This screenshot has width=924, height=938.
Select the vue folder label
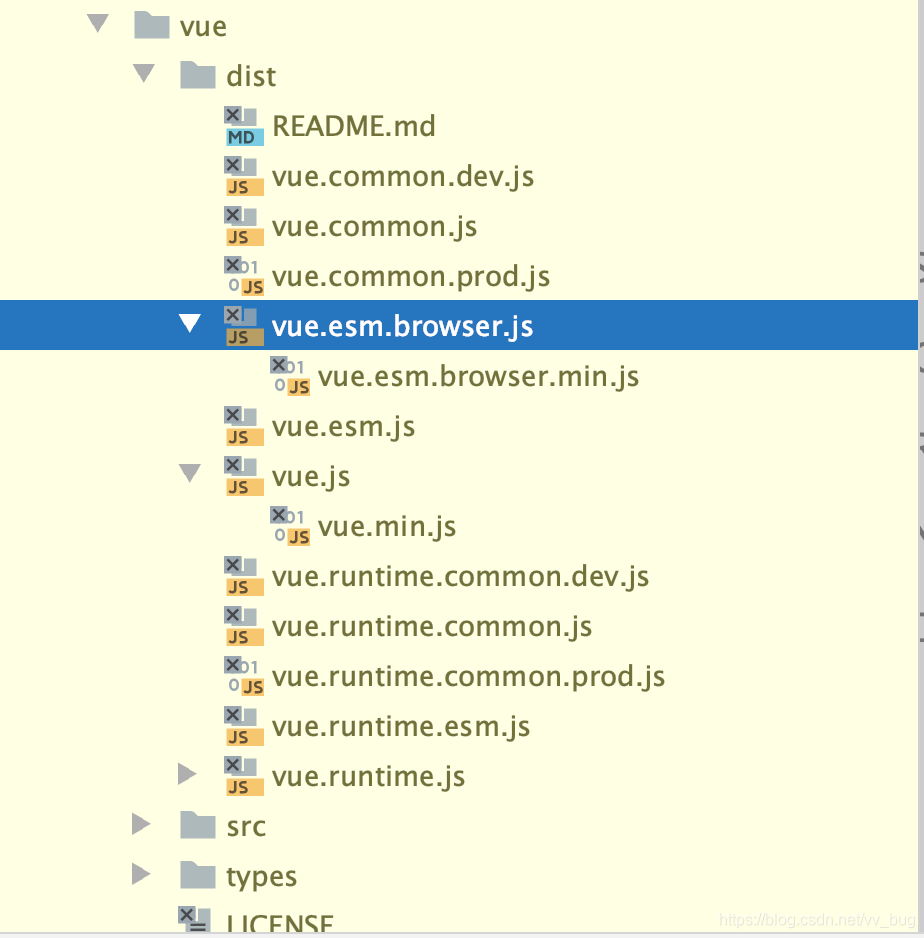(x=203, y=27)
